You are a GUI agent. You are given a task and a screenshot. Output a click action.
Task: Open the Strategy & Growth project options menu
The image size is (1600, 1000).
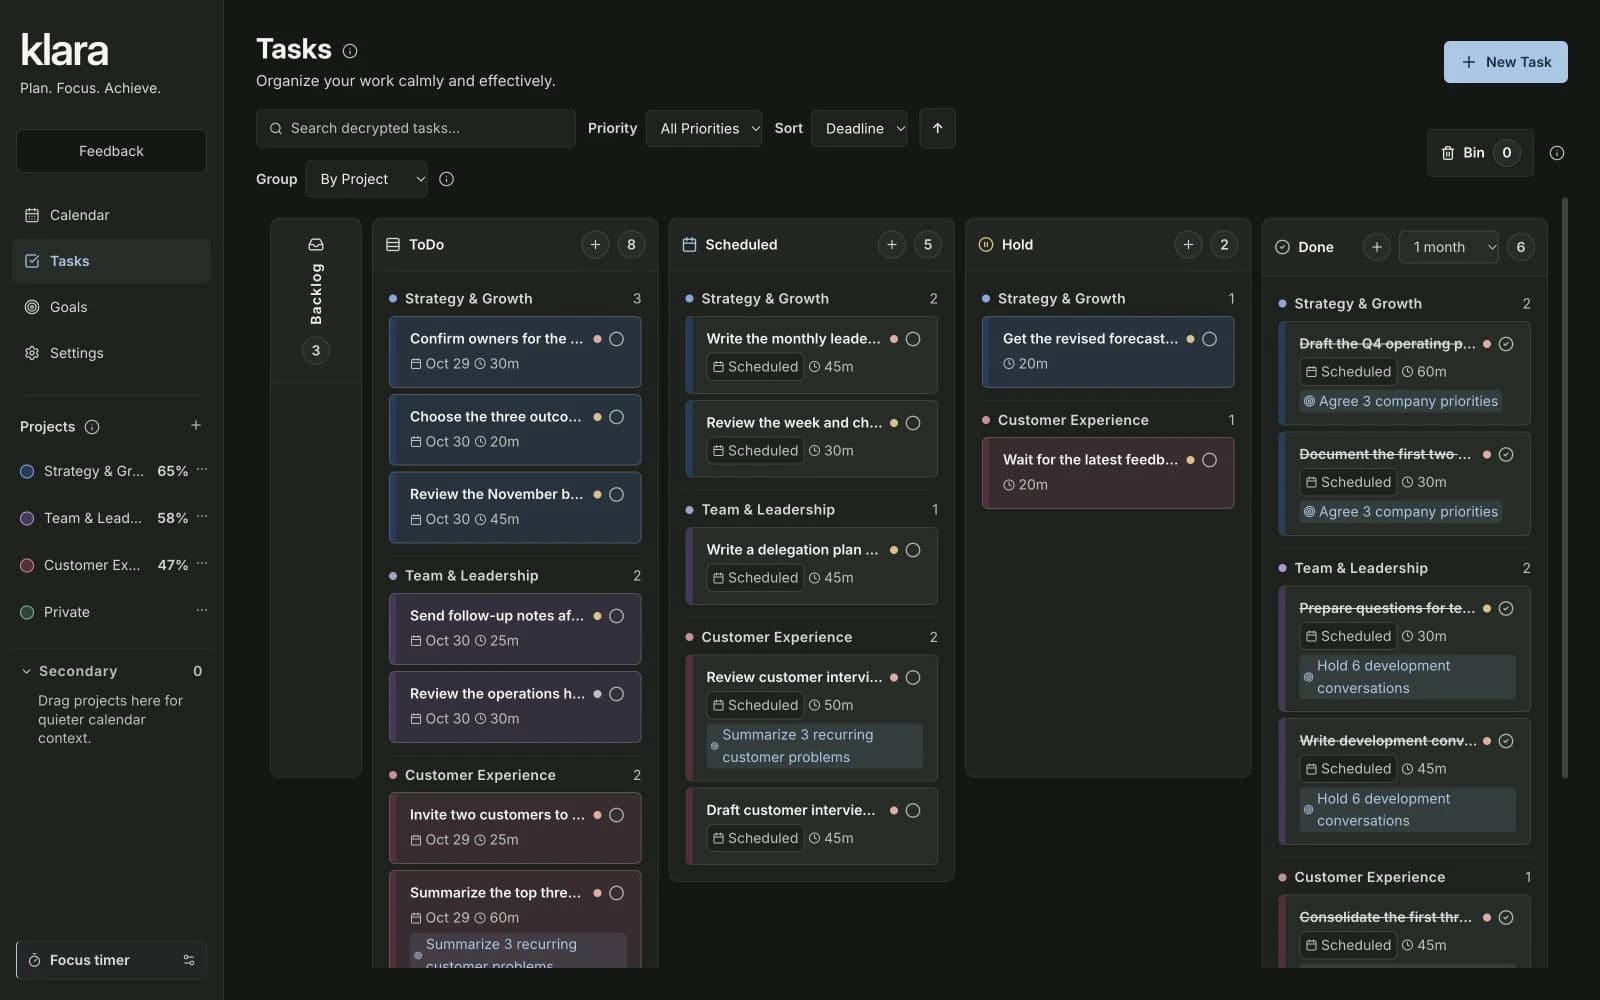202,470
